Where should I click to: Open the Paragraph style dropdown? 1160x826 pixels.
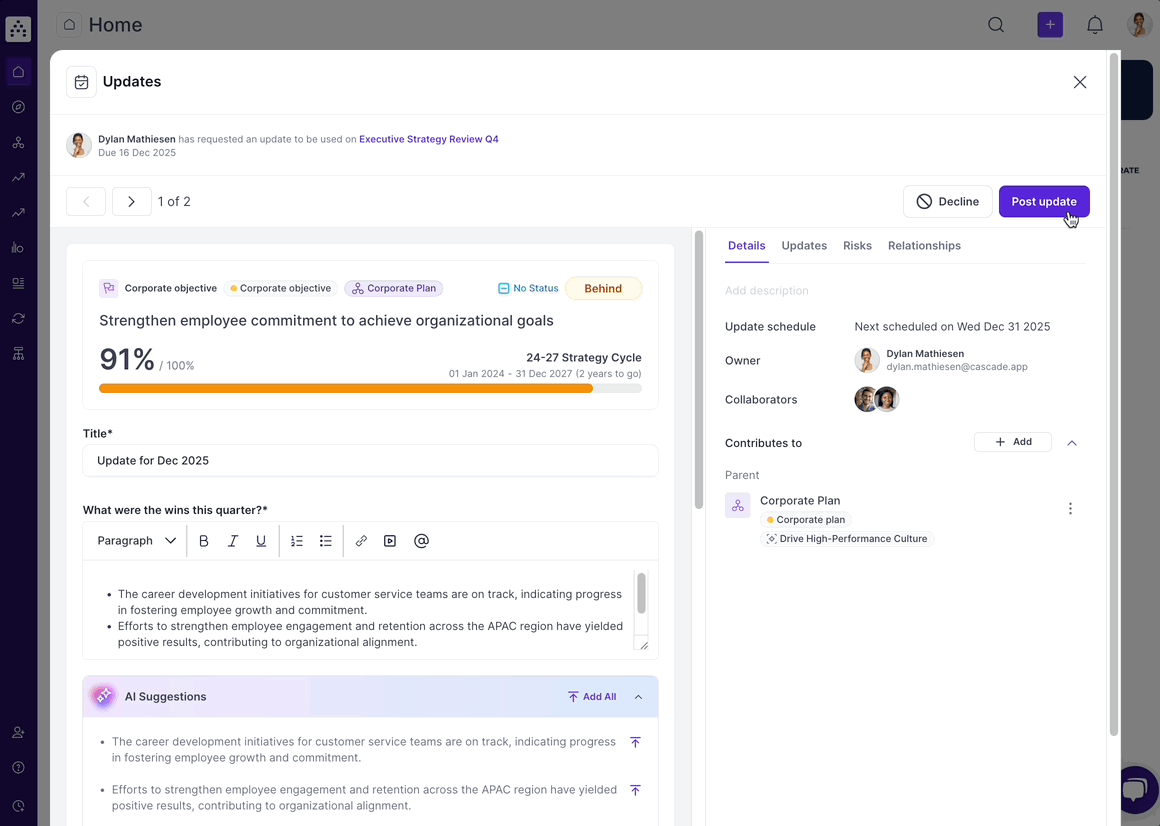click(136, 541)
